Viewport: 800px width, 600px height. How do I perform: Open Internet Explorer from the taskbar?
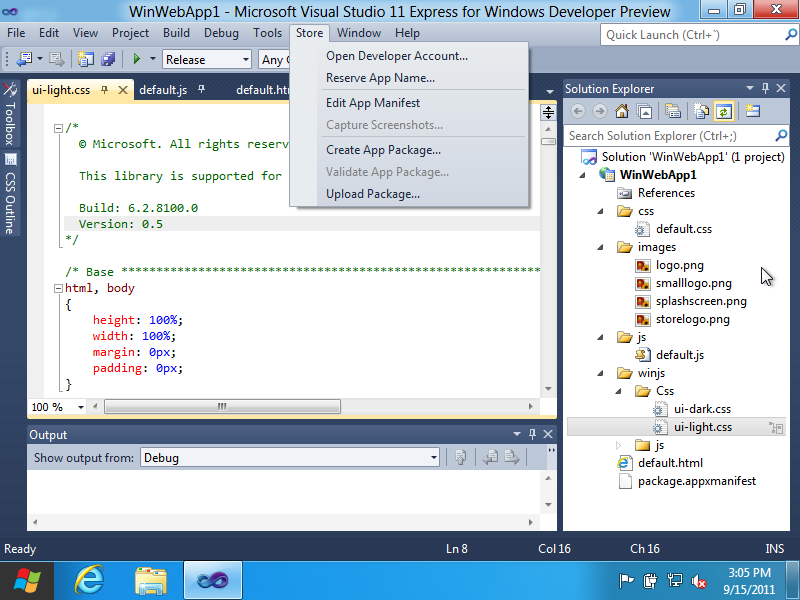pyautogui.click(x=90, y=579)
